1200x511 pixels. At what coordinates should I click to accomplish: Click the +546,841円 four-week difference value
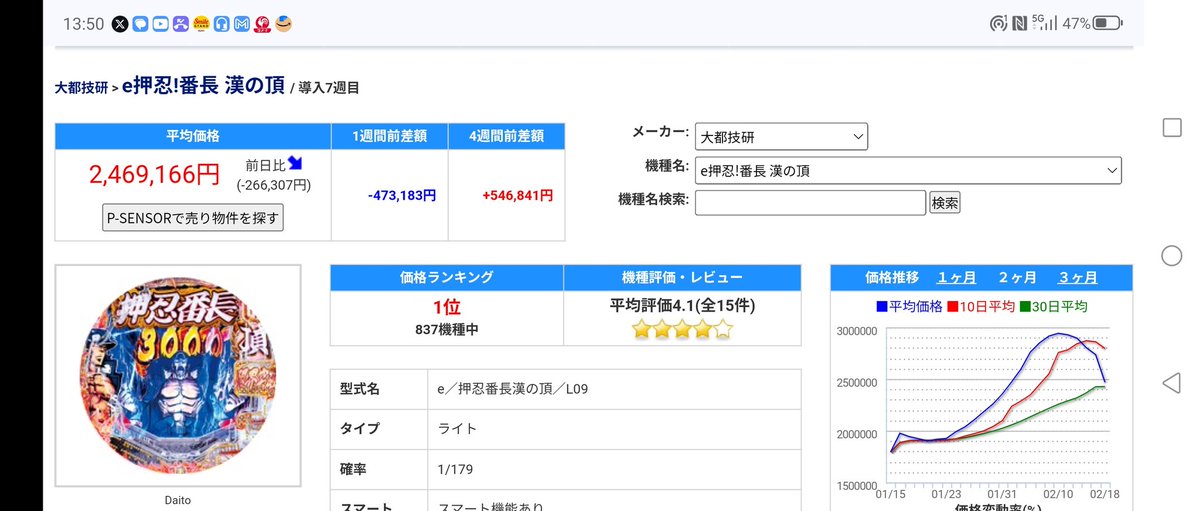click(517, 196)
